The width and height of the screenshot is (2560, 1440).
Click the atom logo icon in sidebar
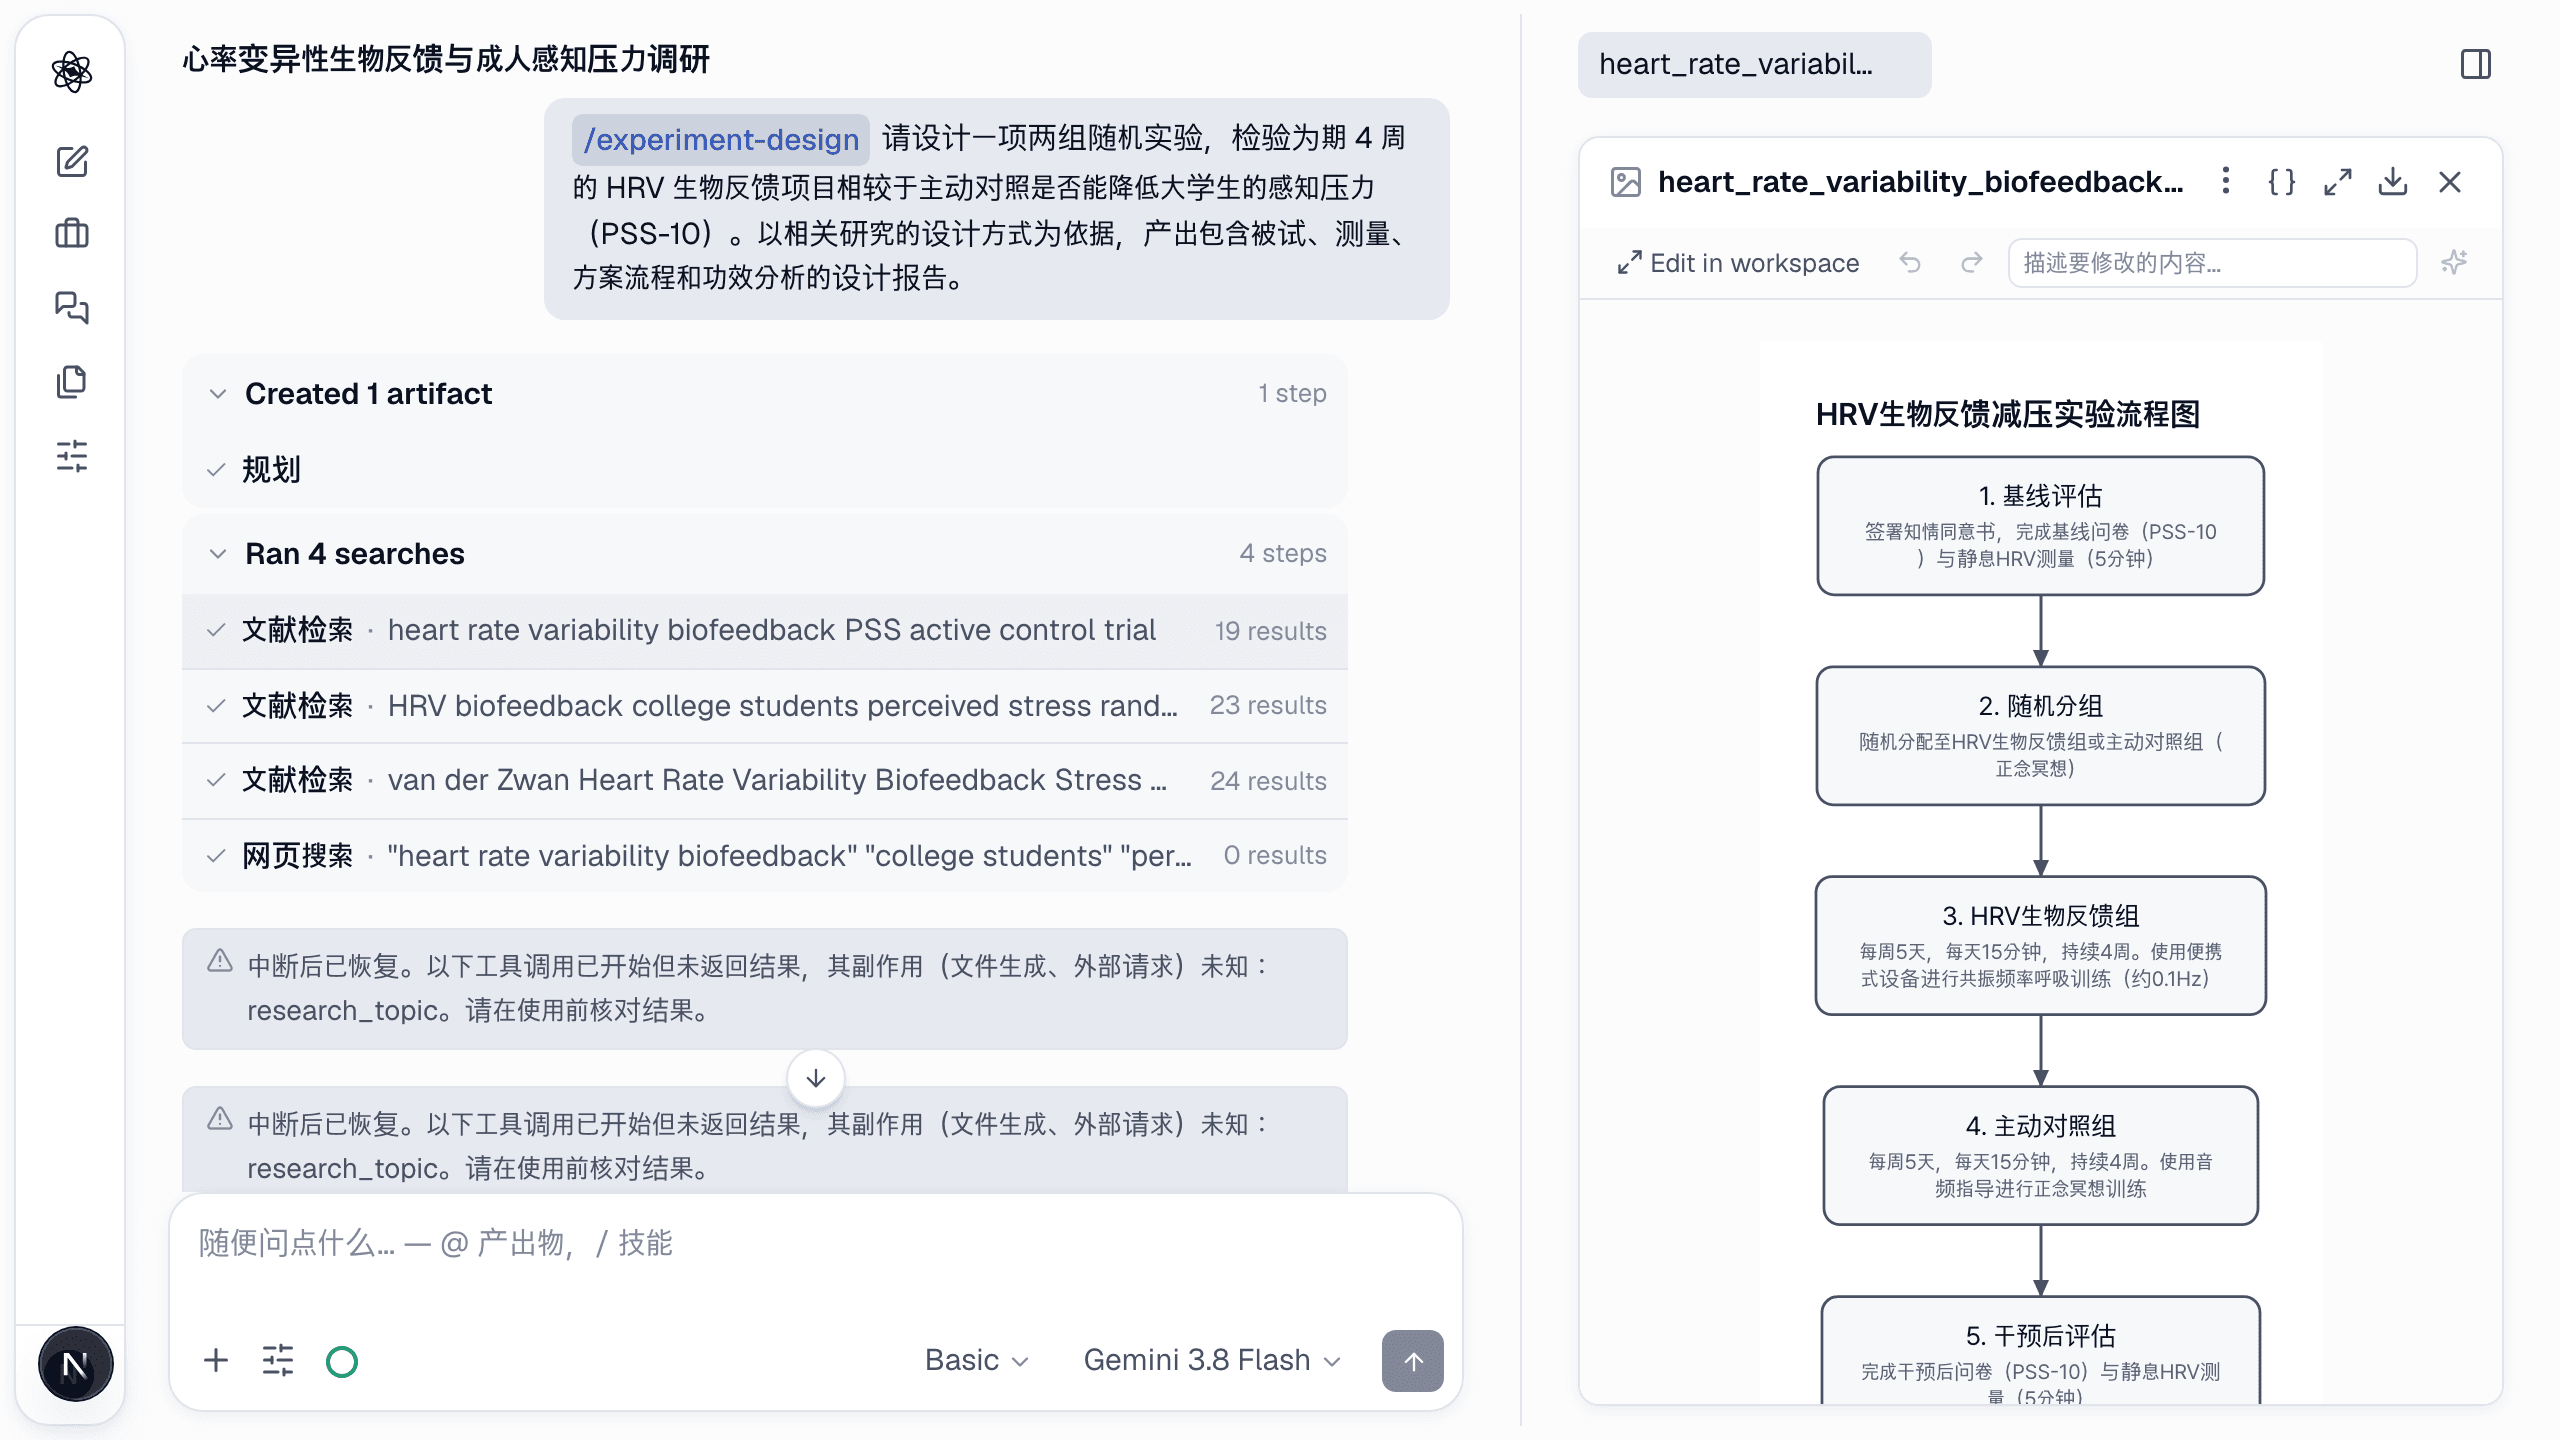tap(72, 72)
